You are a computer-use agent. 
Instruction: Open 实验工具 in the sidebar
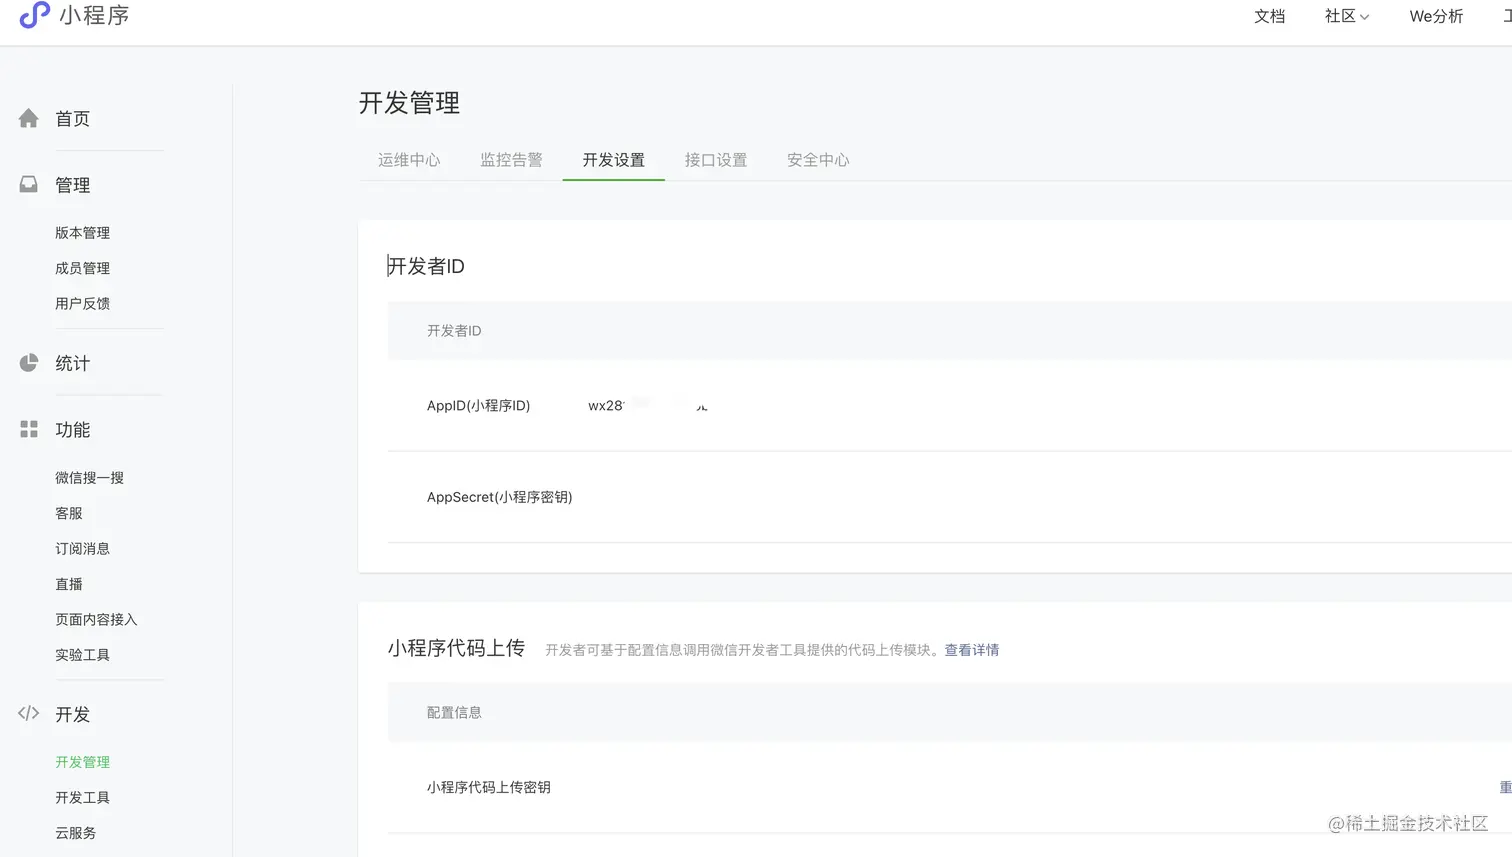[x=82, y=655]
